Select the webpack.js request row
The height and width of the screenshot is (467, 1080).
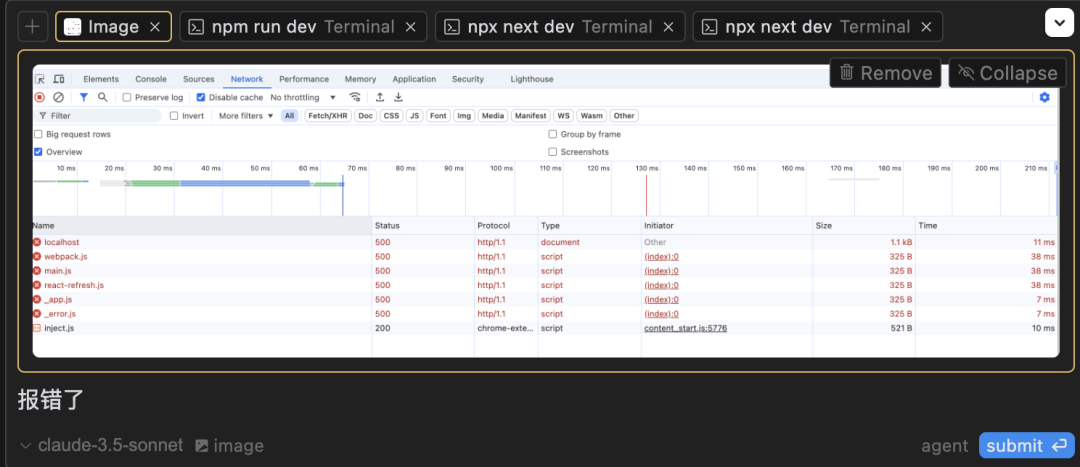[546, 256]
